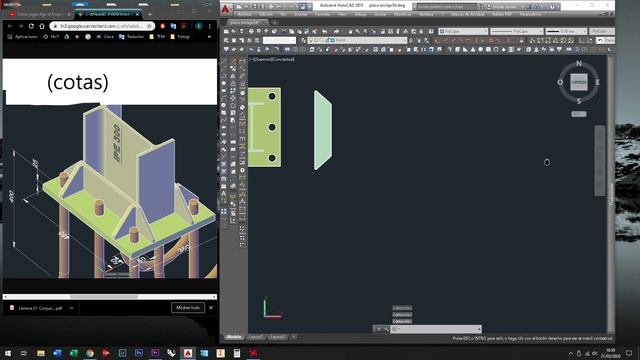Open Chrome three-dot menu
640x360 pixels.
pyautogui.click(x=210, y=26)
